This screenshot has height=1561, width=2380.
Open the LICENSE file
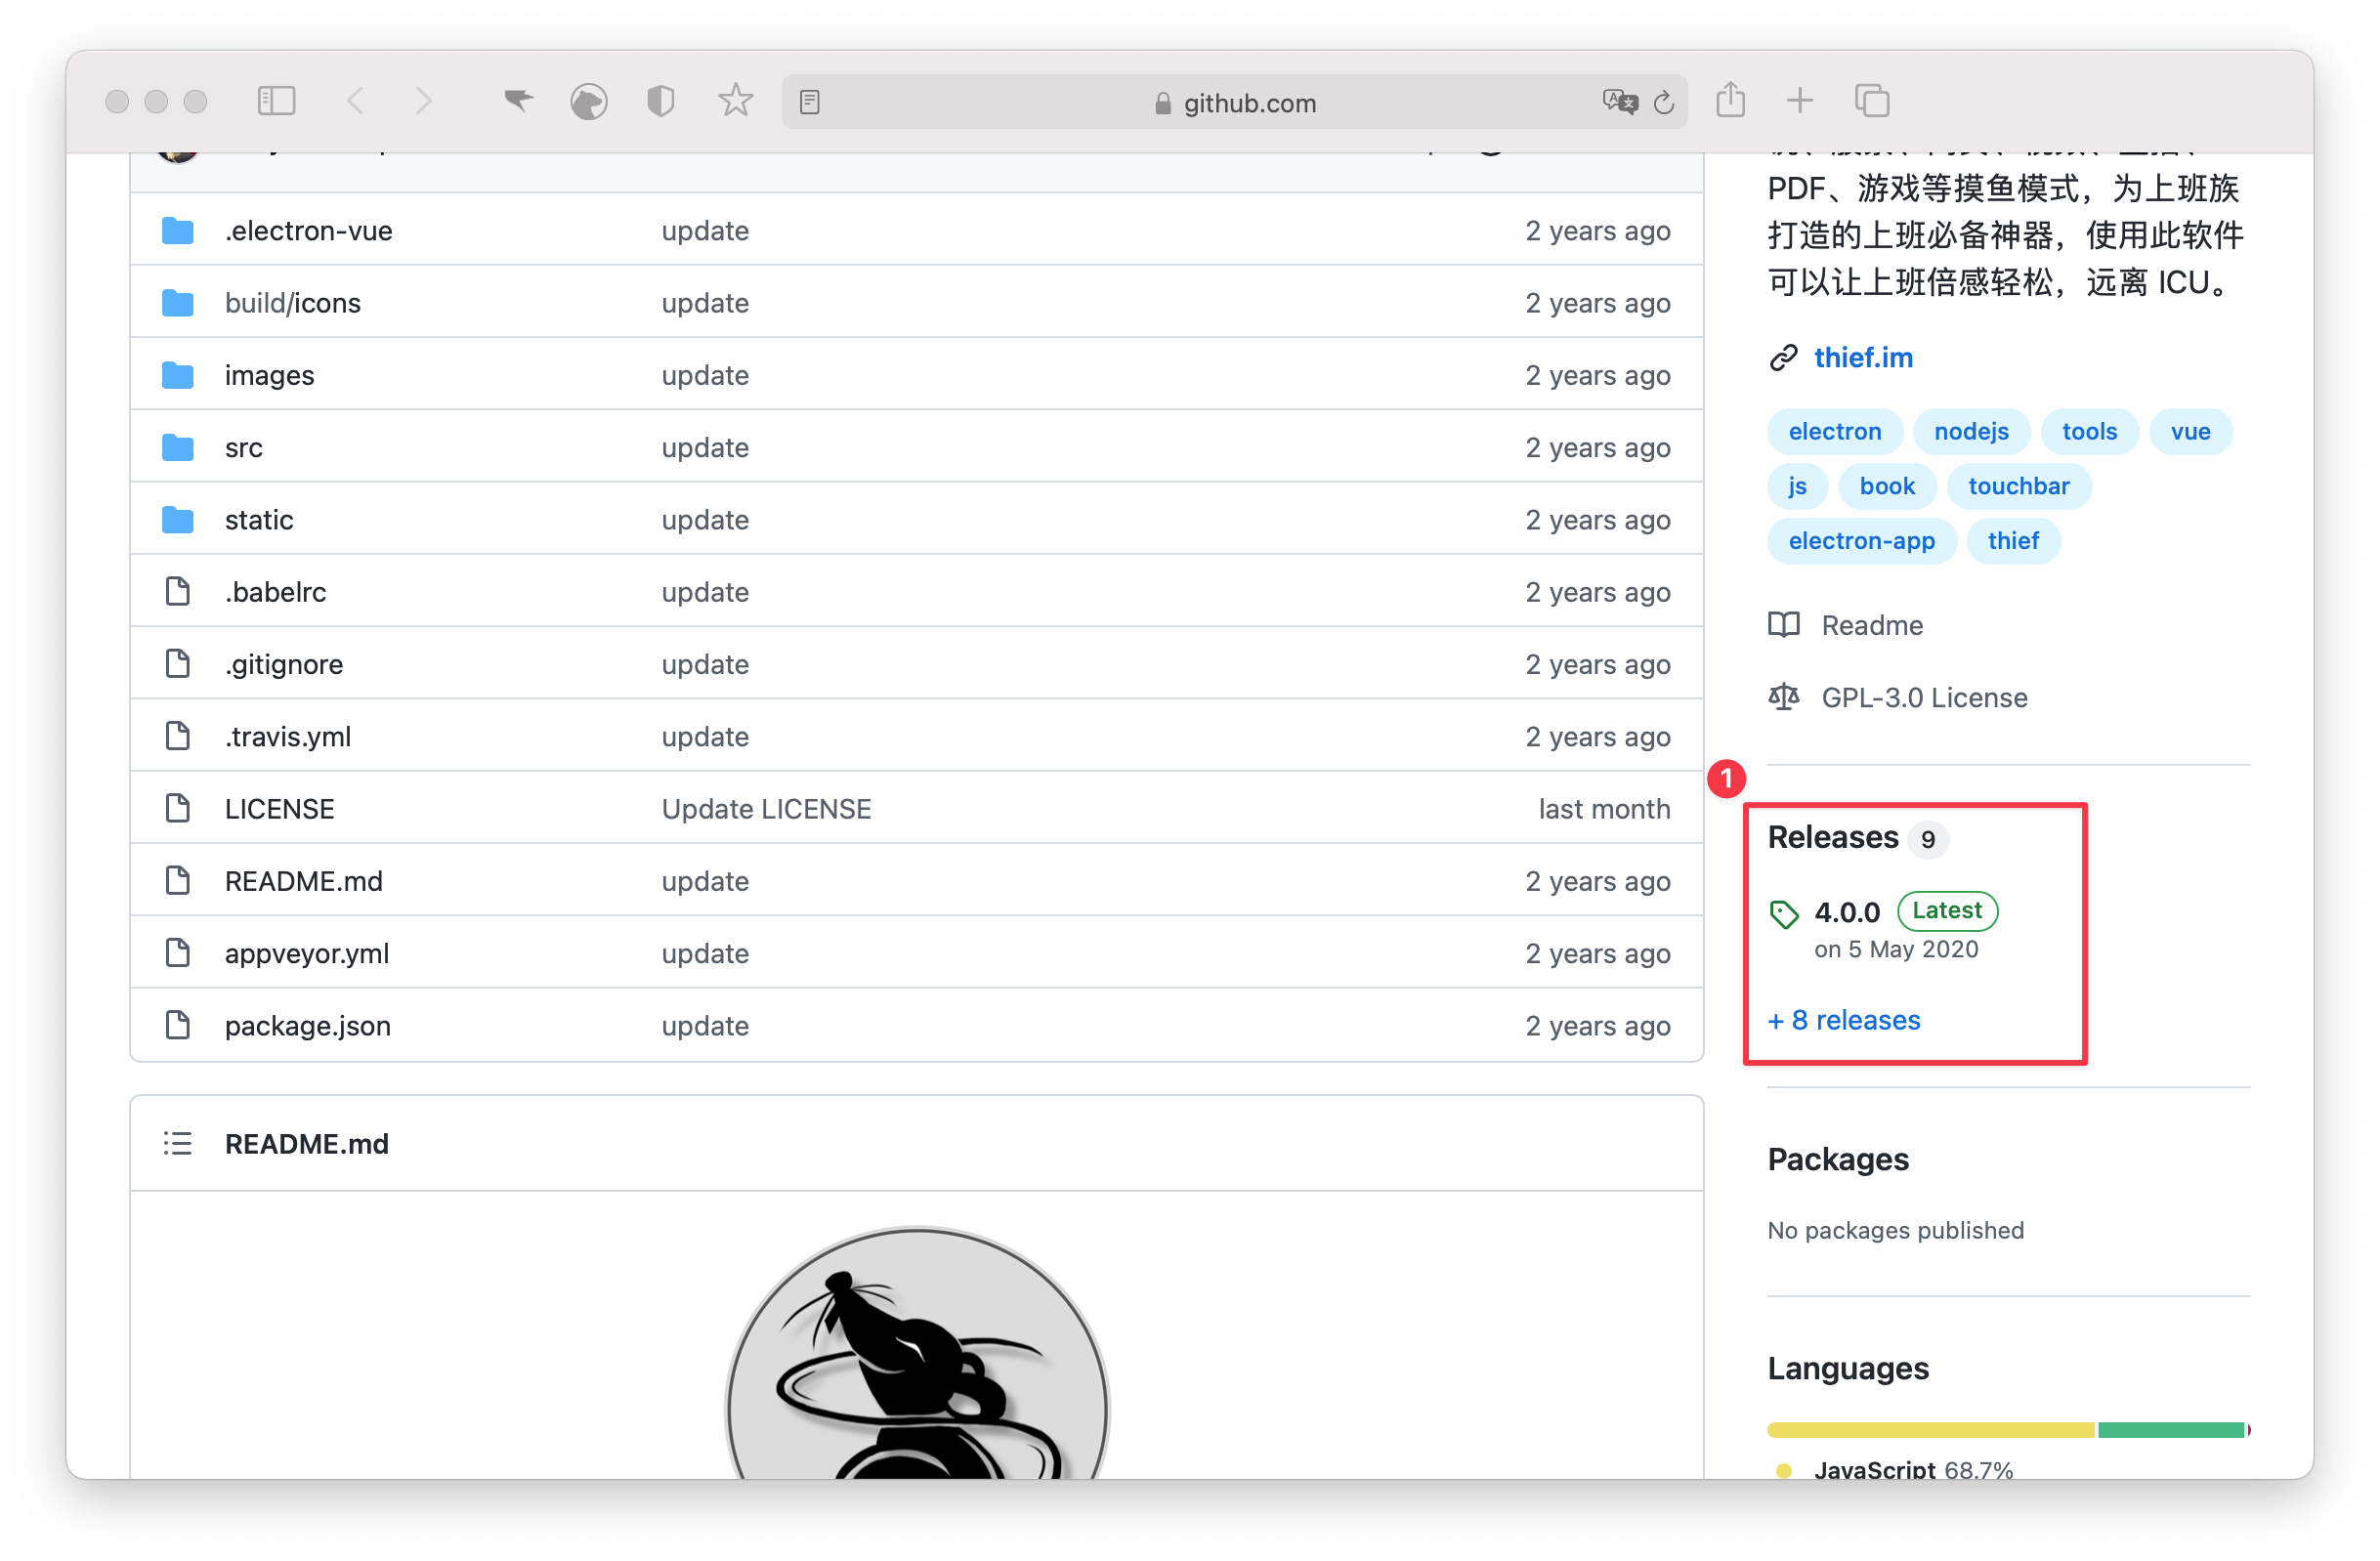(x=279, y=809)
